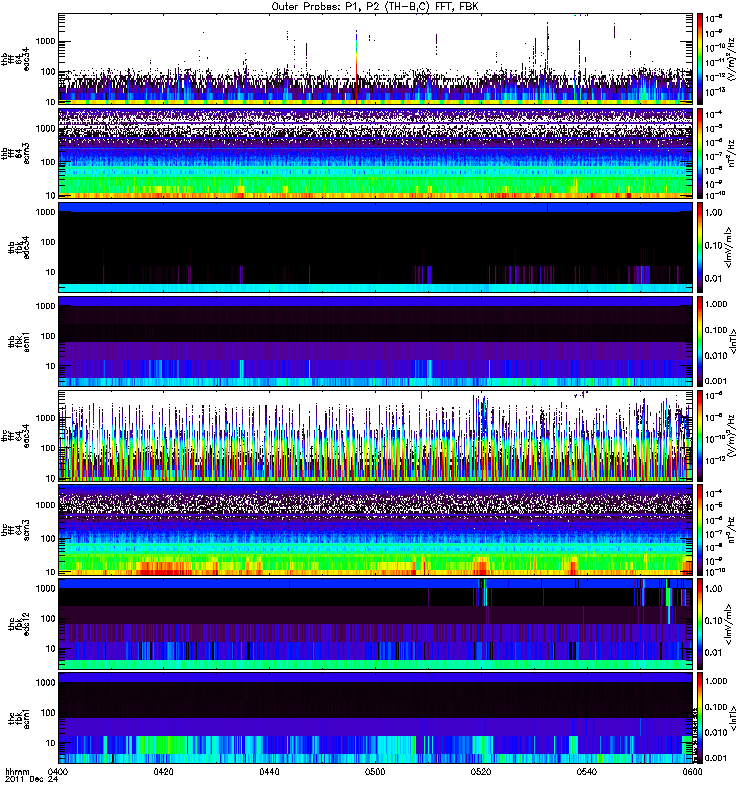Click the 1.00 value on thb fbk edc34 color bar
The image size is (750, 800).
click(x=713, y=212)
